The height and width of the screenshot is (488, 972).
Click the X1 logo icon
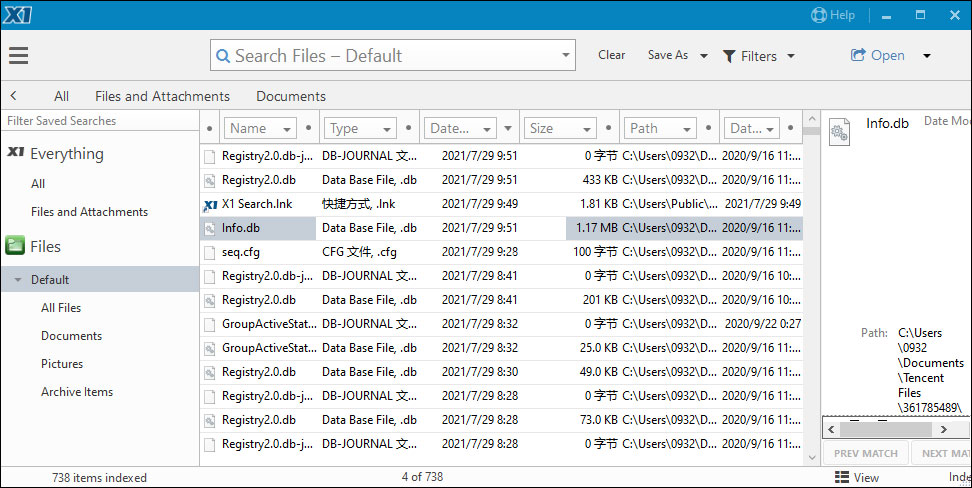click(17, 15)
